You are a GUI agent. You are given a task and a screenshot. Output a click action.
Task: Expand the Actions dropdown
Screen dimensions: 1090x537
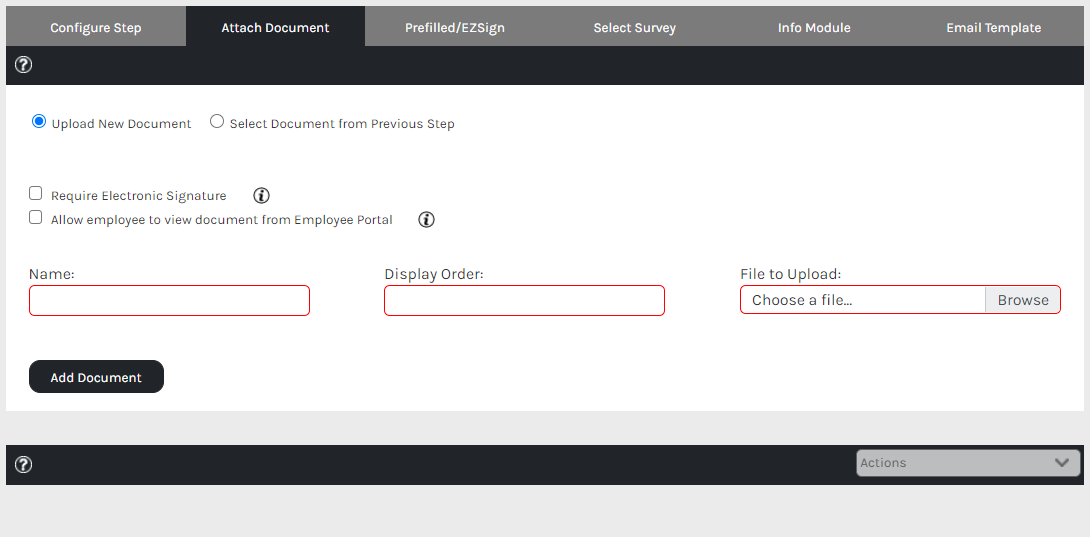point(968,463)
